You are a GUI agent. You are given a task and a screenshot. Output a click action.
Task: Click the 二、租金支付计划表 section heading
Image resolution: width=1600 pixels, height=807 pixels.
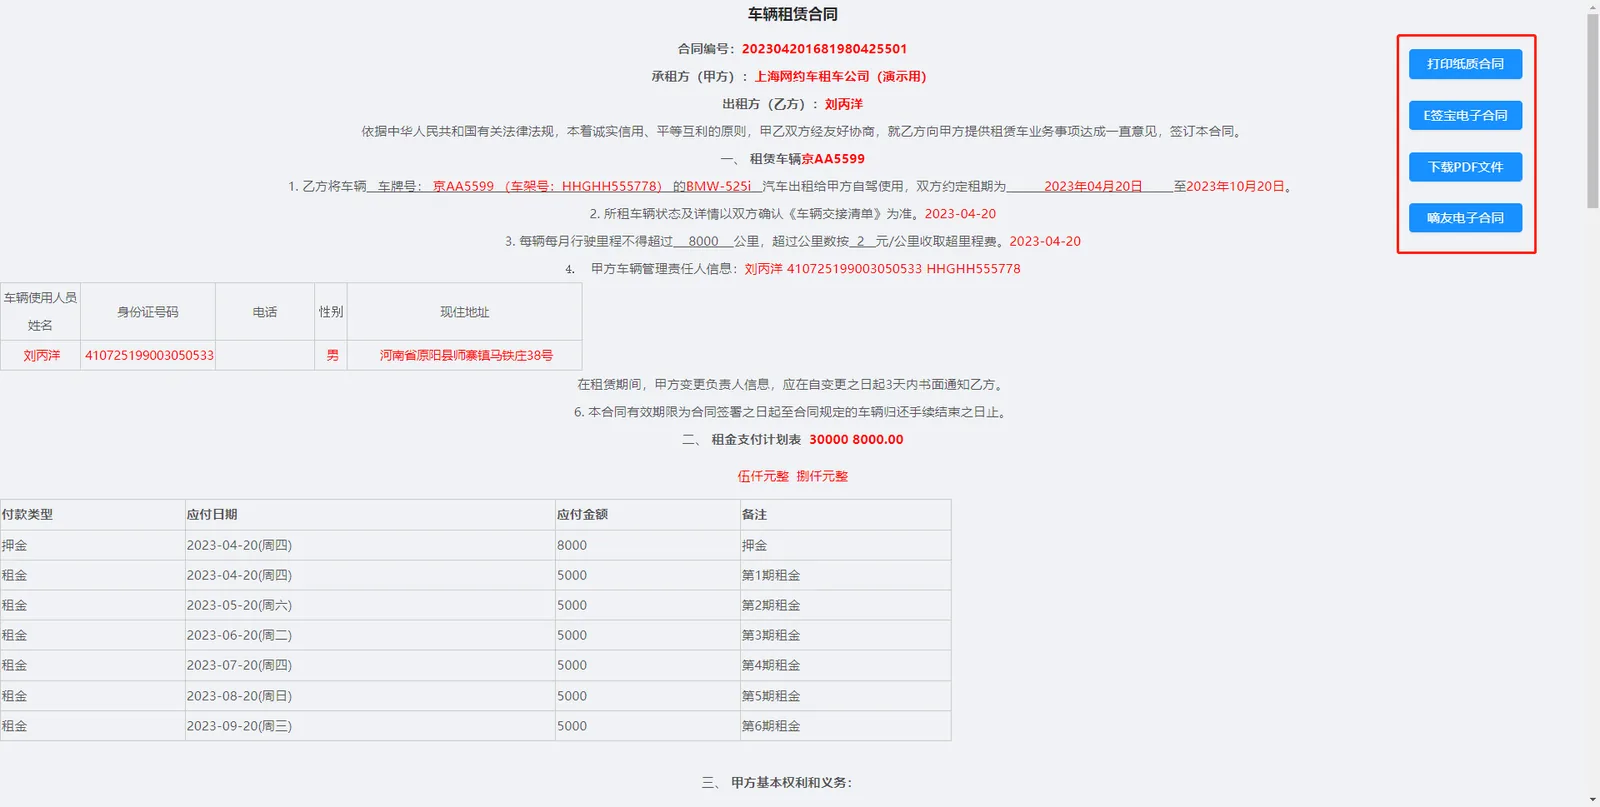[x=742, y=440]
